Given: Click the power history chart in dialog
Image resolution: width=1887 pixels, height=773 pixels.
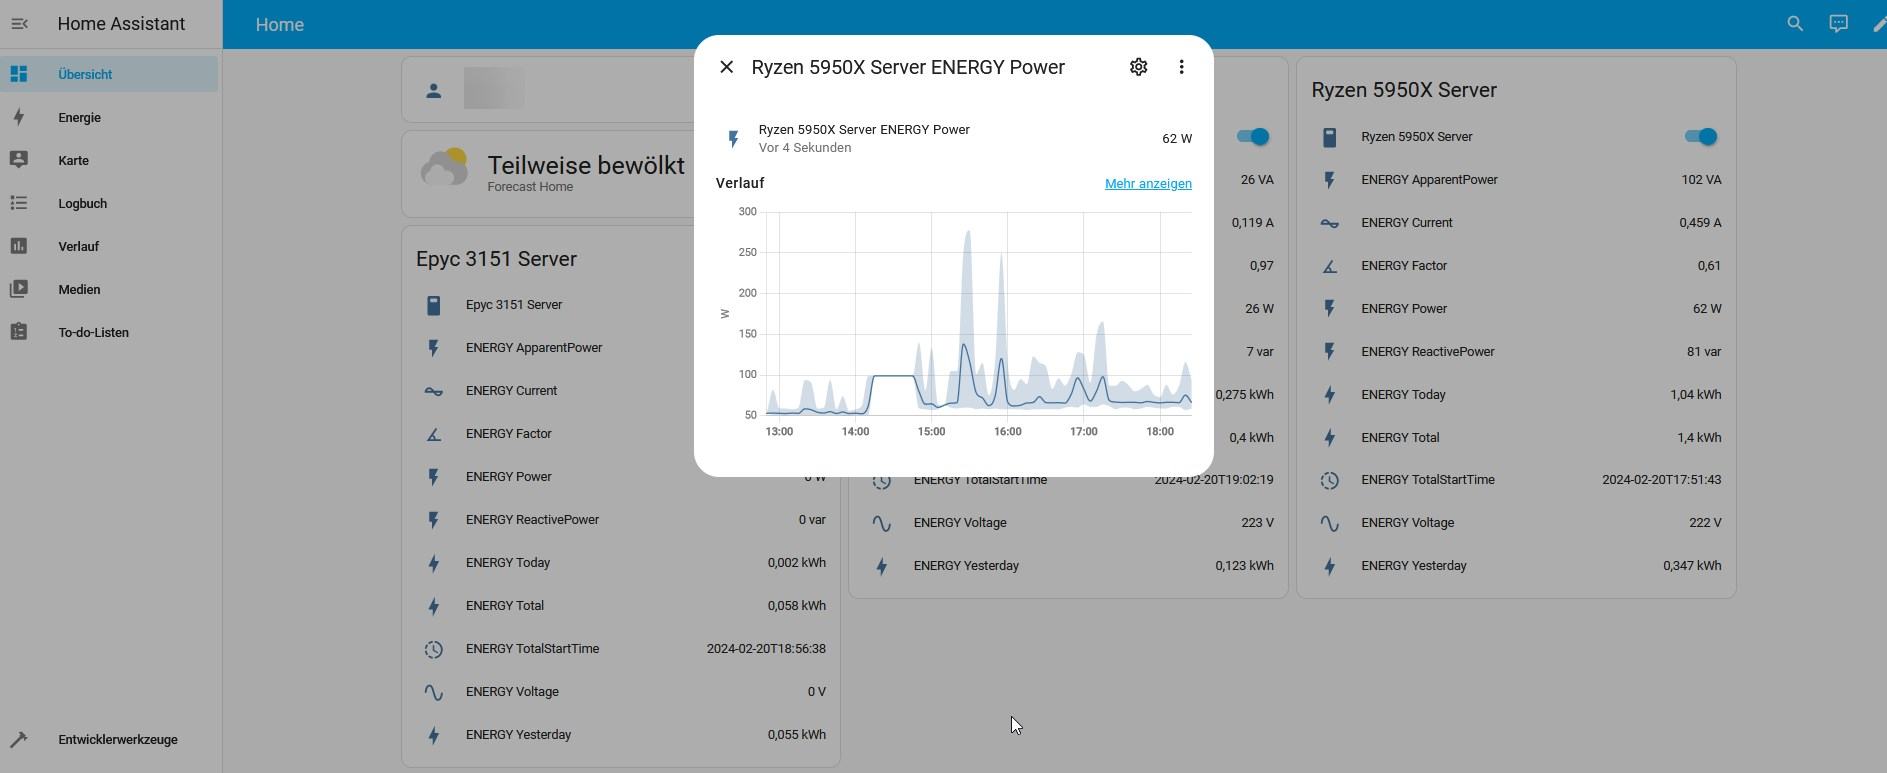Looking at the screenshot, I should 954,323.
